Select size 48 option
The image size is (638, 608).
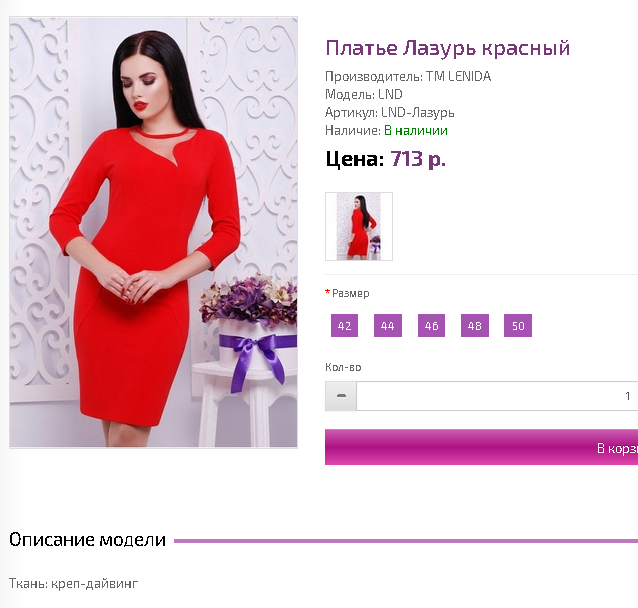click(475, 326)
